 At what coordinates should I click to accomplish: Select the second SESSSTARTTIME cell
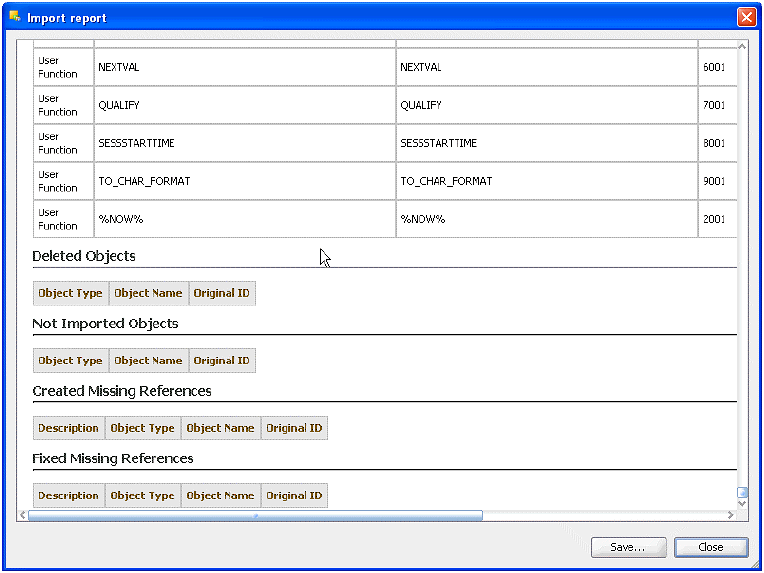[x=547, y=143]
